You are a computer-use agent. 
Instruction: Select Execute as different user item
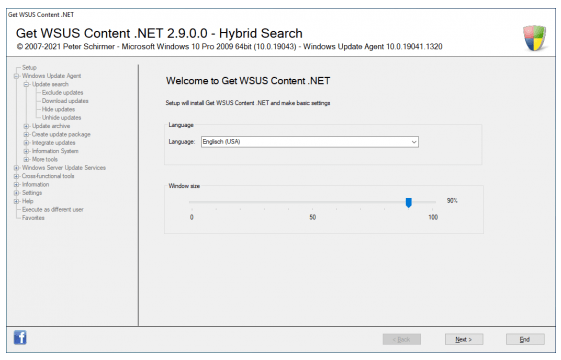pyautogui.click(x=53, y=209)
